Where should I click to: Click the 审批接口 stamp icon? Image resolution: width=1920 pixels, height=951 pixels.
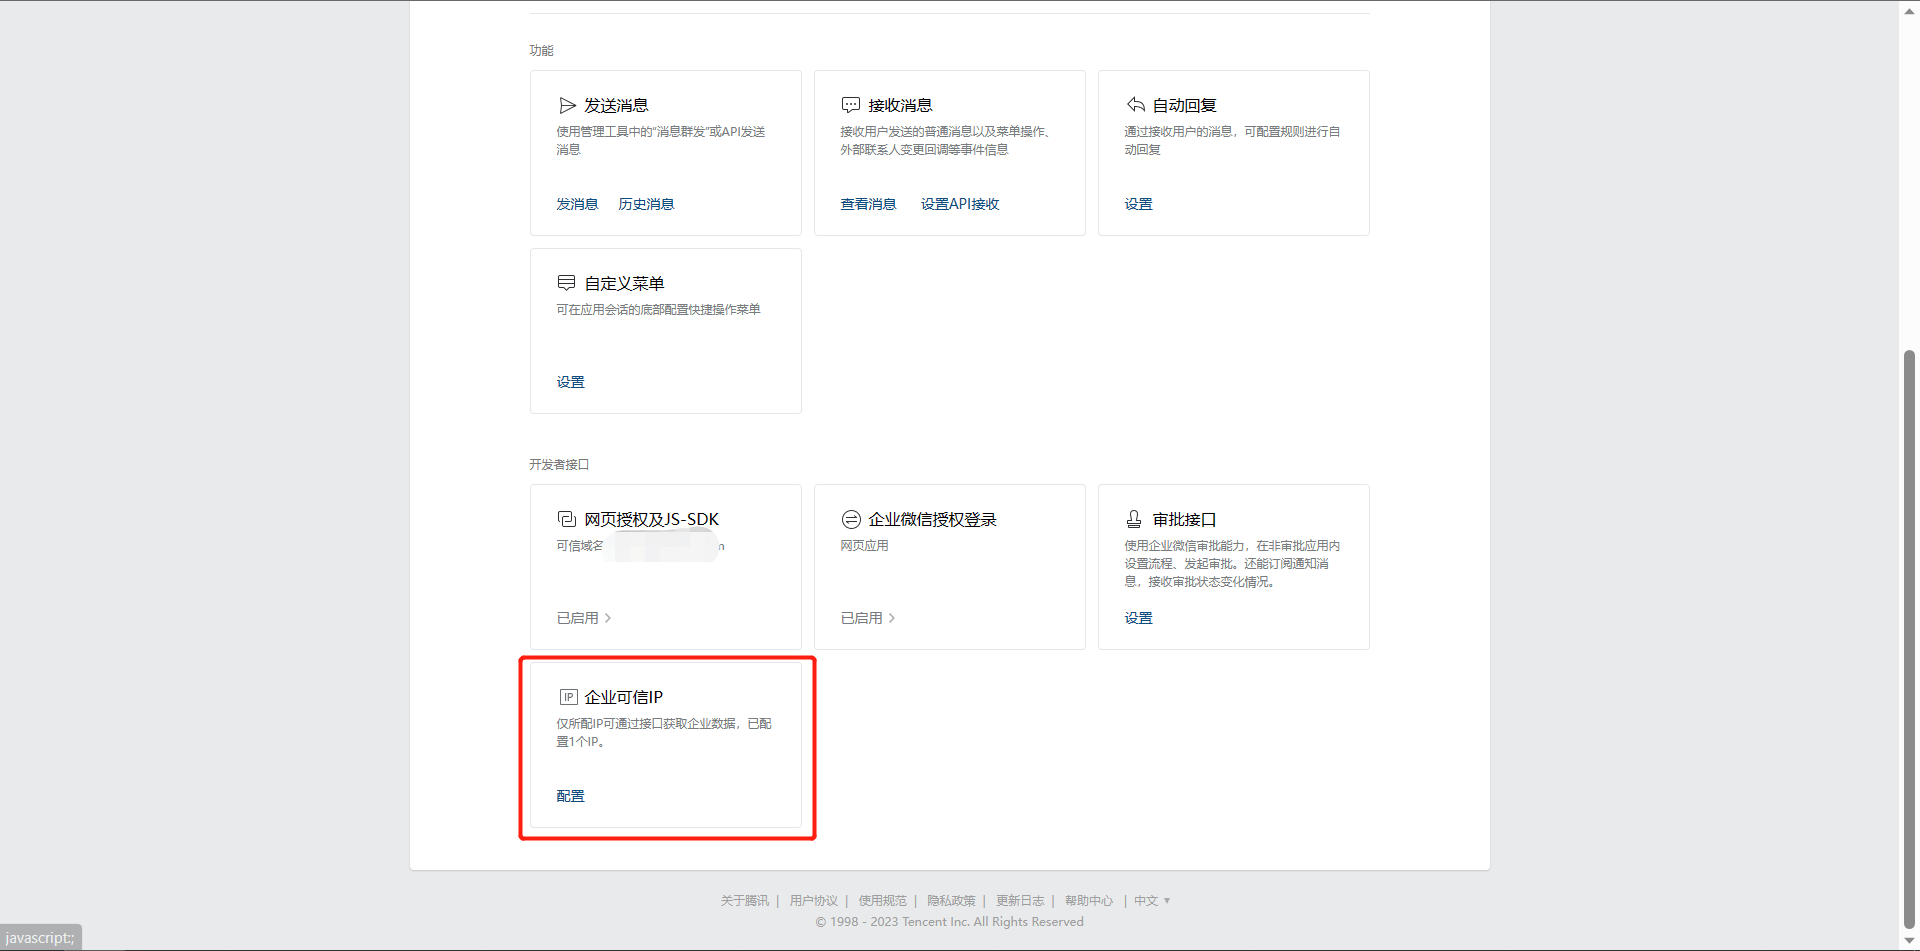pos(1134,519)
